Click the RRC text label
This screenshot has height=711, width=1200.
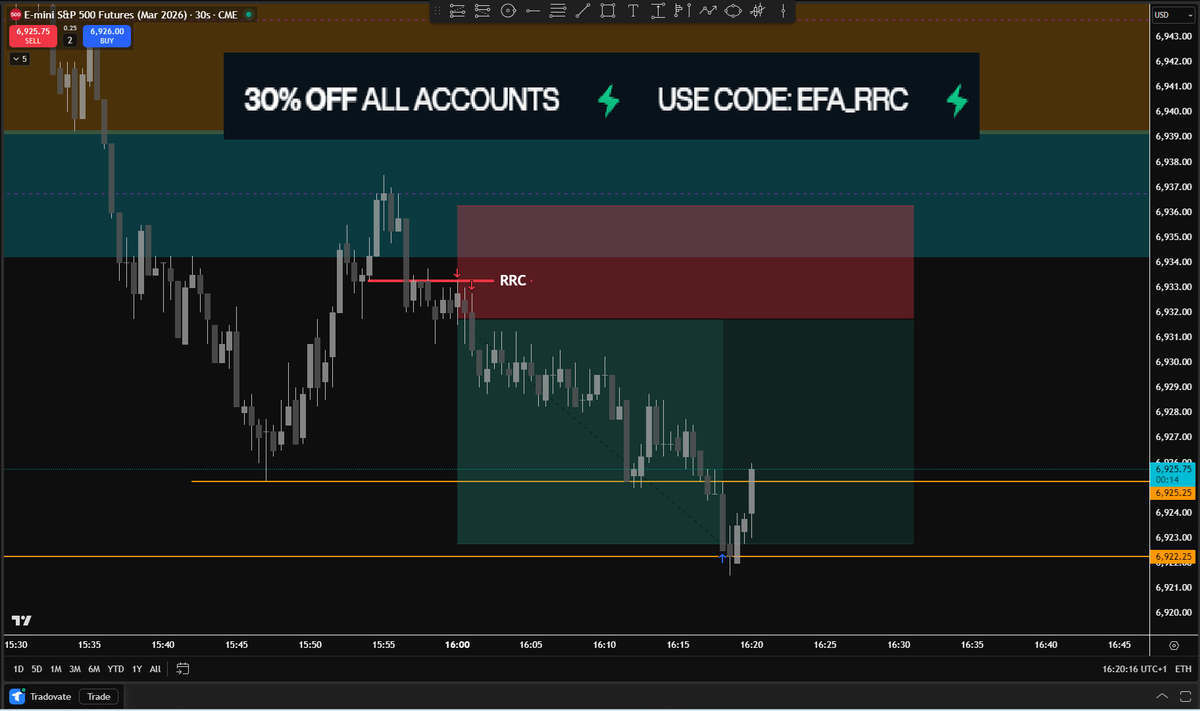513,281
